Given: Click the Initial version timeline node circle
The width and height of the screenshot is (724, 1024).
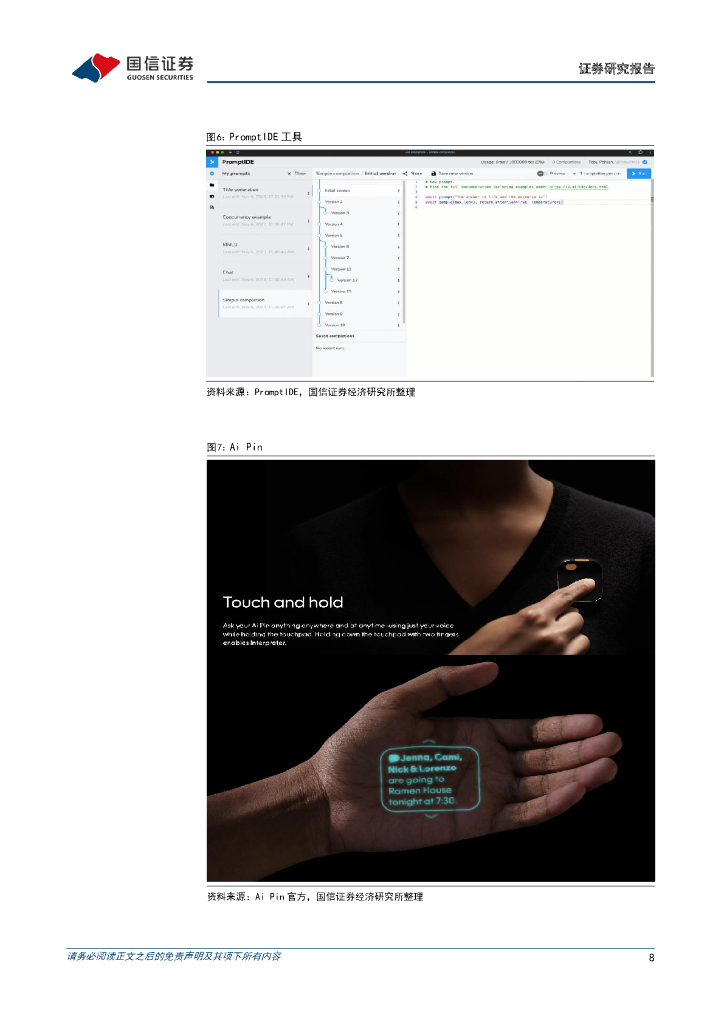Looking at the screenshot, I should [319, 191].
